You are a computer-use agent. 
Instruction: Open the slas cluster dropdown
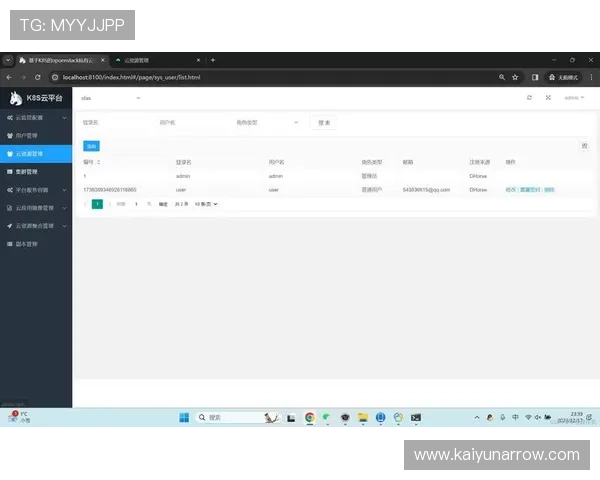point(110,98)
